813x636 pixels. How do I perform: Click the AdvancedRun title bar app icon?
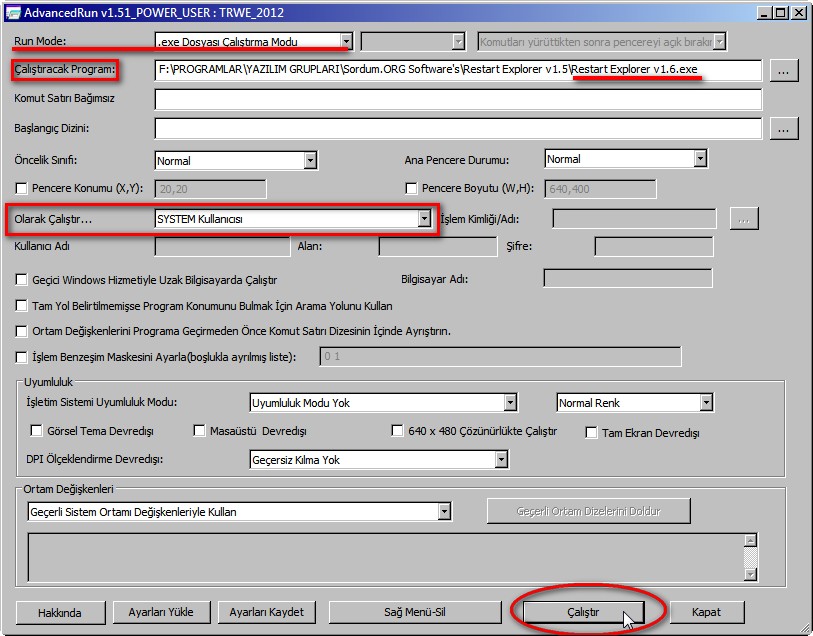pos(13,12)
